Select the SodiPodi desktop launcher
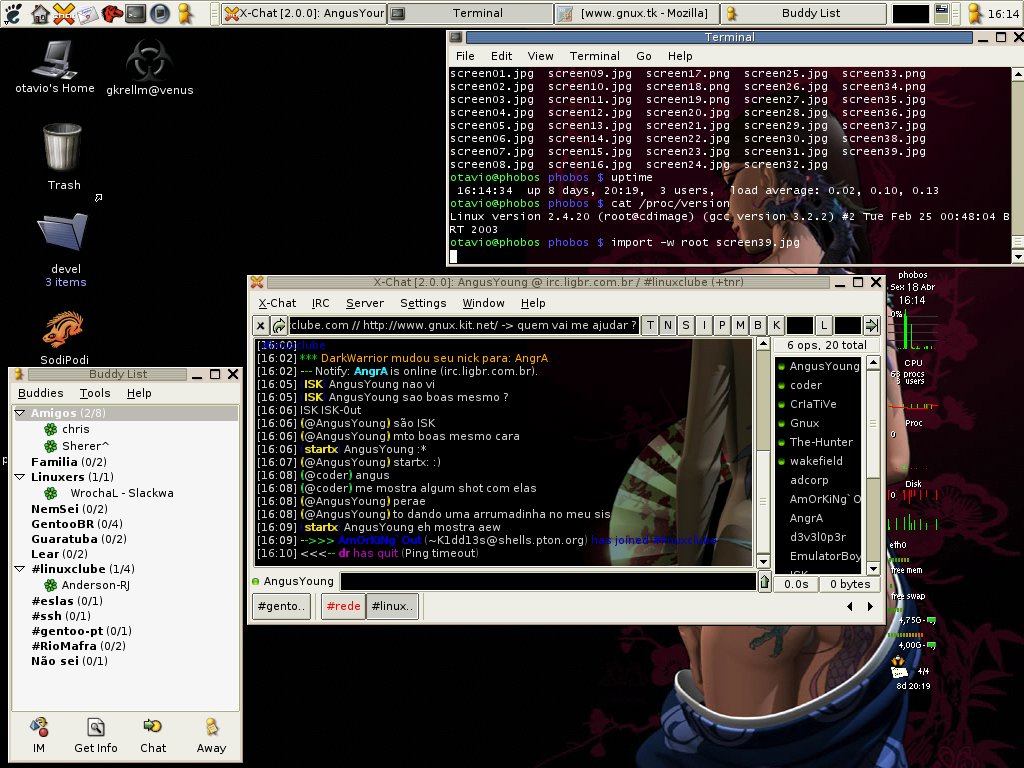1024x768 pixels. click(x=64, y=337)
